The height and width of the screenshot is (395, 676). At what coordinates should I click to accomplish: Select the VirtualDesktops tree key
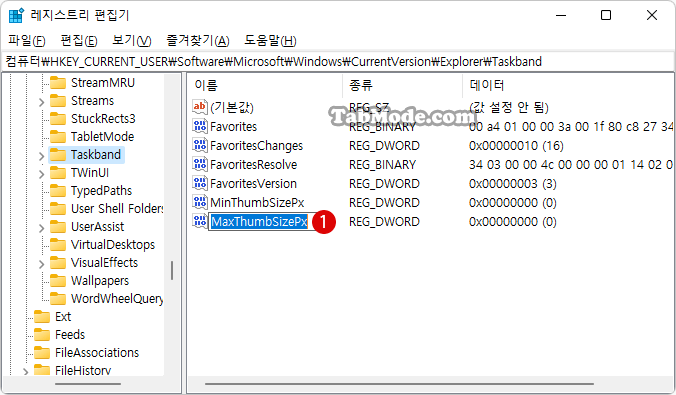point(113,245)
